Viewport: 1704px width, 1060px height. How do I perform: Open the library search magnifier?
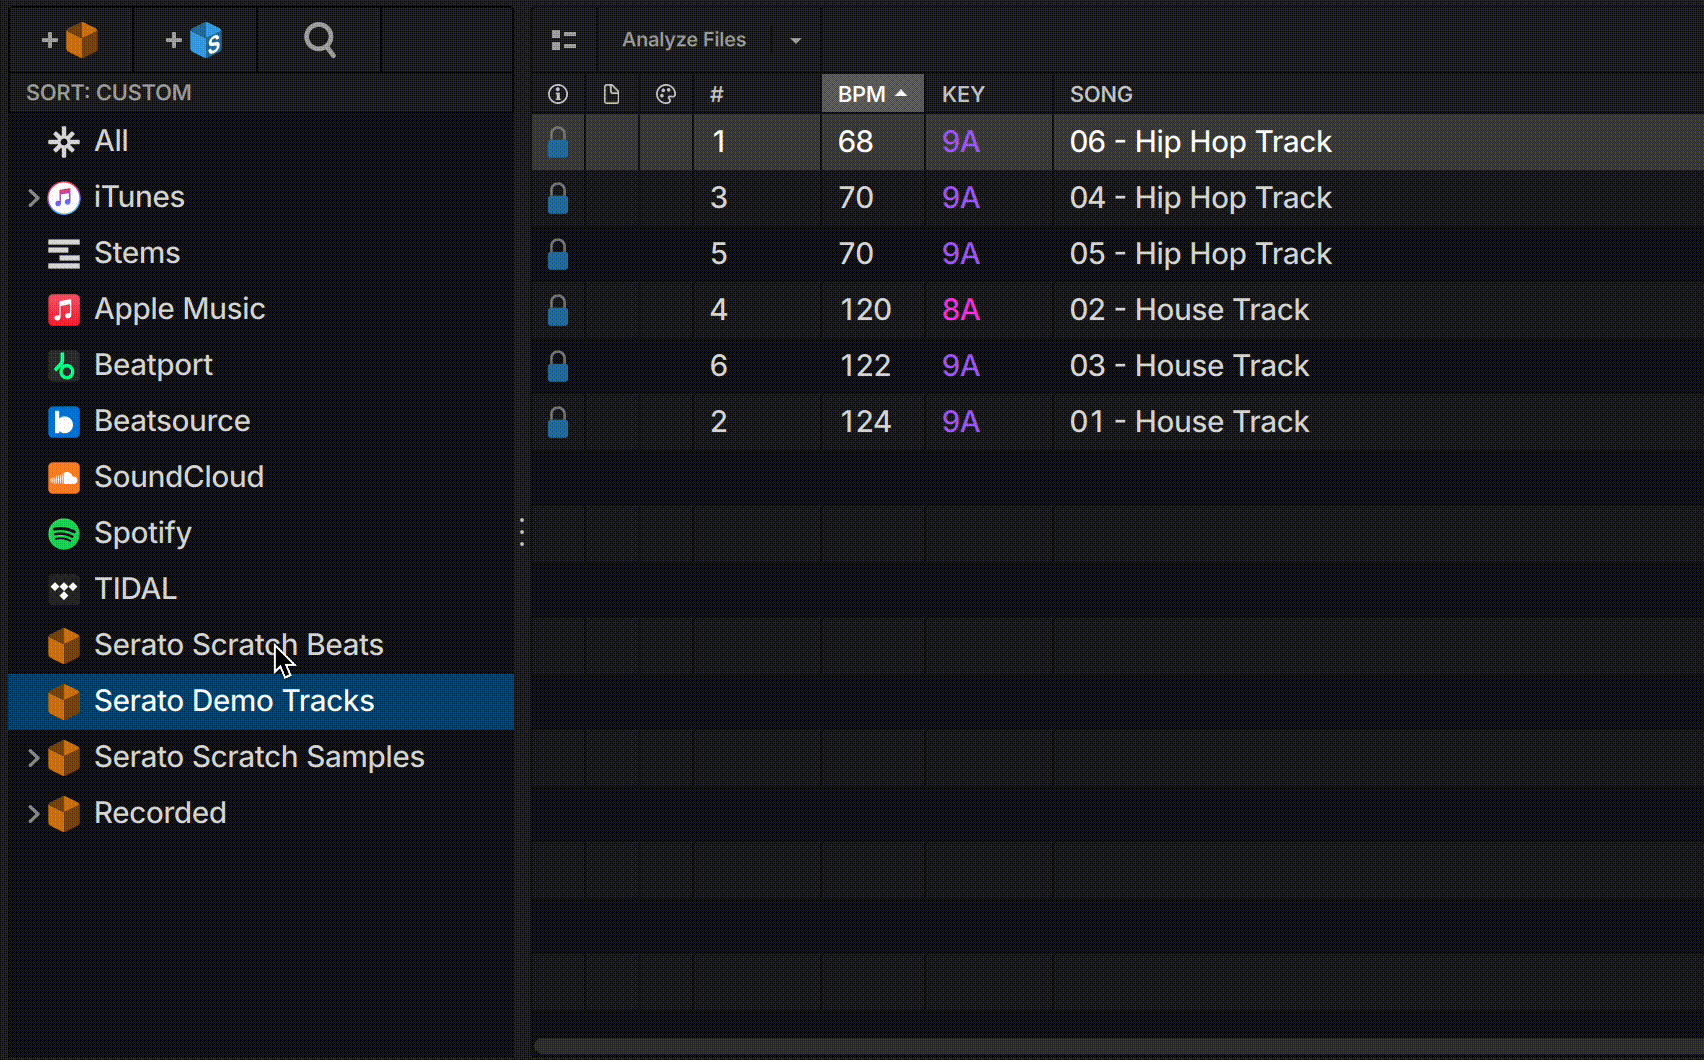pos(319,40)
